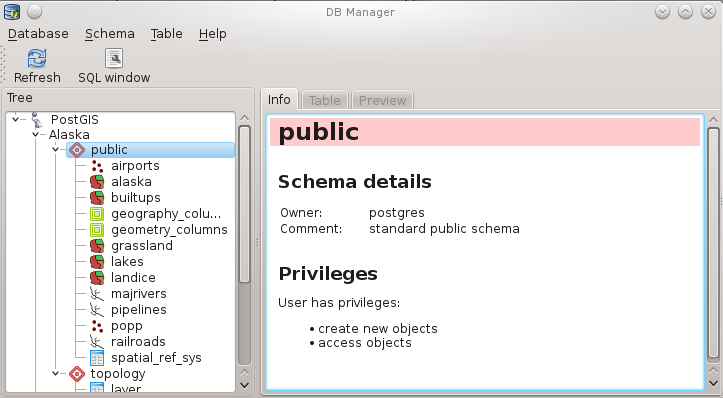723x398 pixels.
Task: Click the alaska polygon layer icon
Action: (x=97, y=182)
